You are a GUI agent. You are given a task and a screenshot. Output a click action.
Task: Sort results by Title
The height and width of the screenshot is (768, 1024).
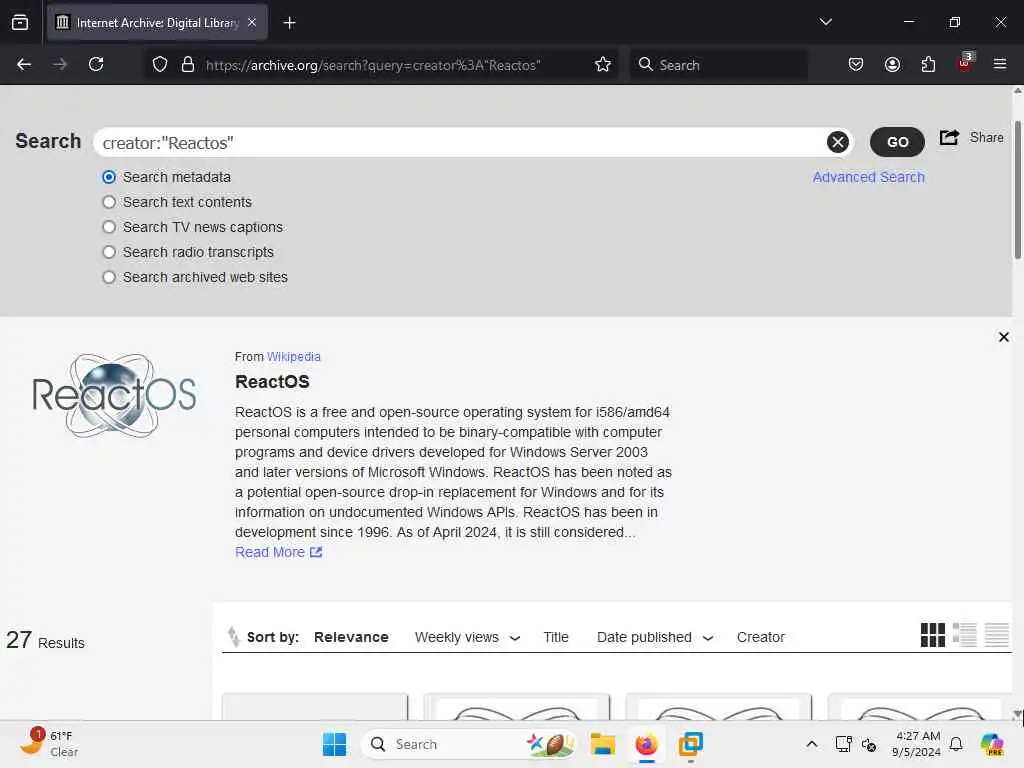pos(556,637)
